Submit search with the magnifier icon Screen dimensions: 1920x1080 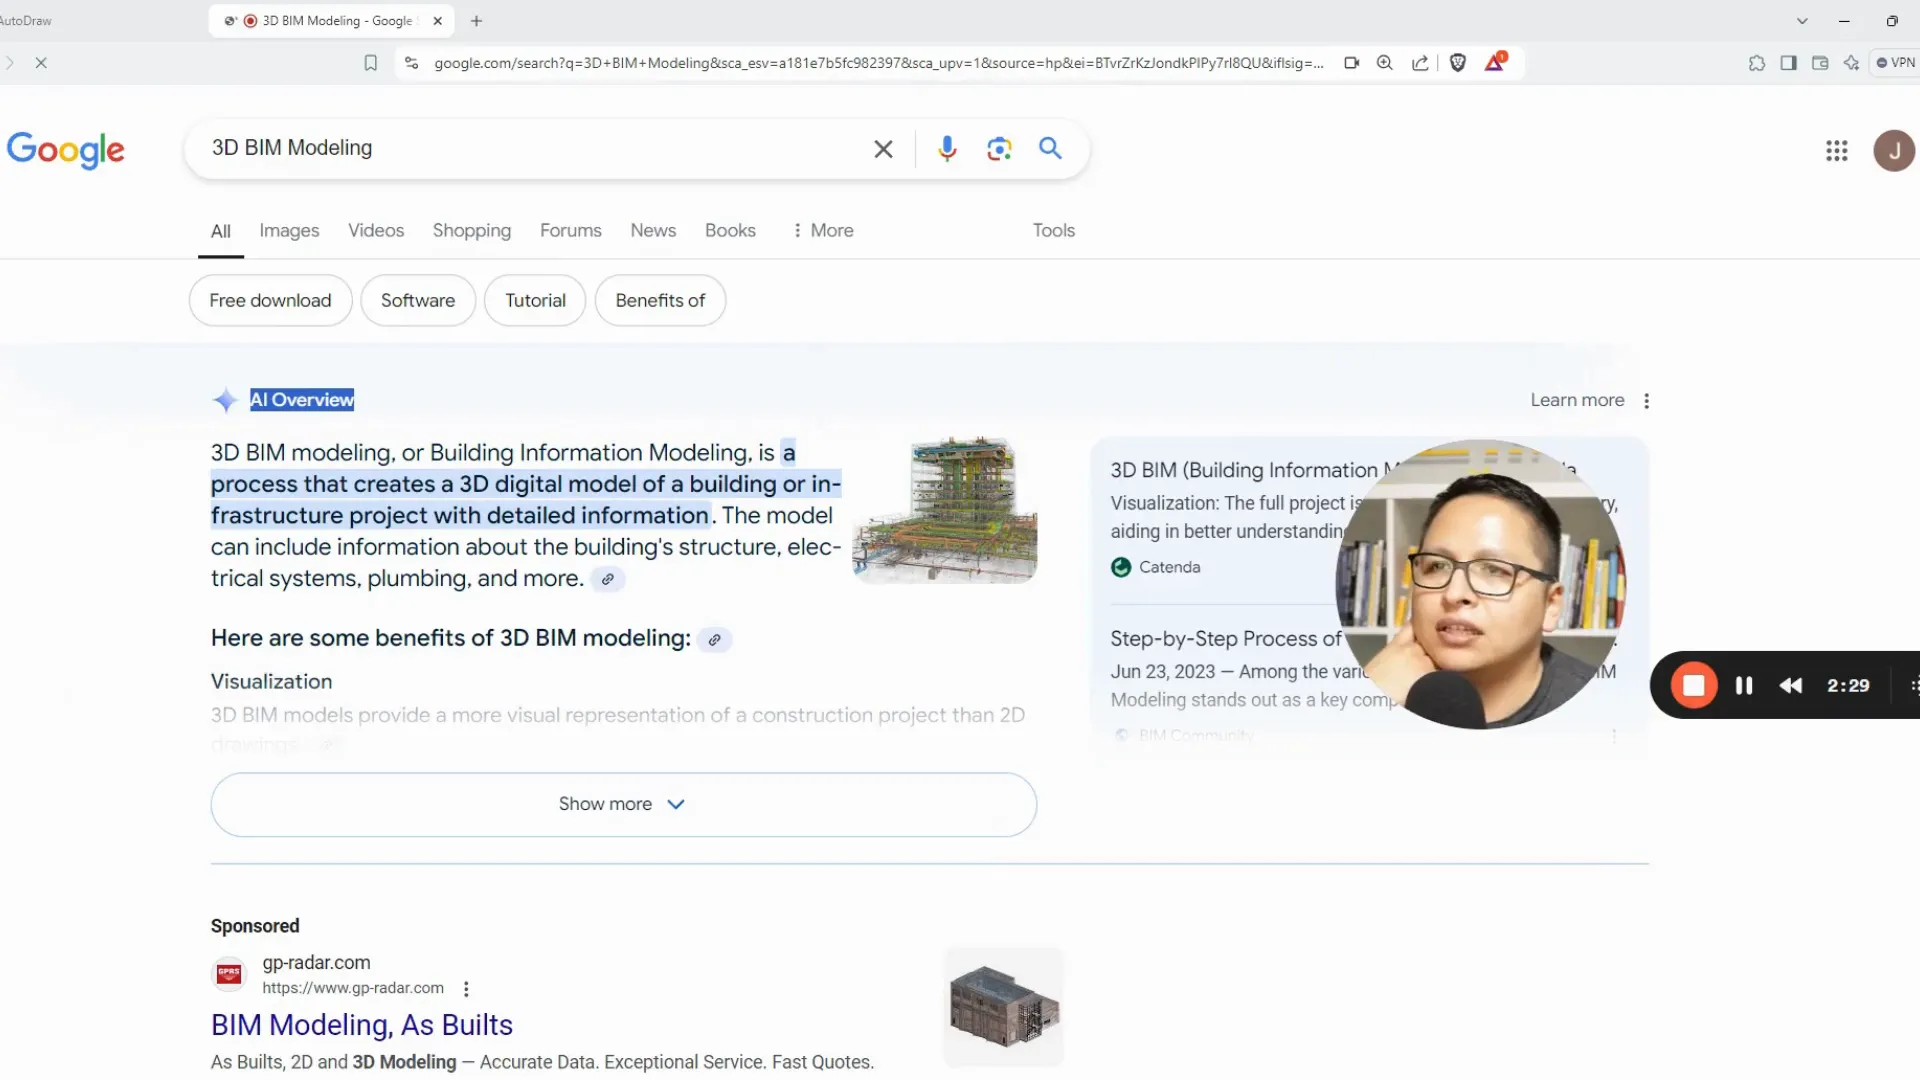coord(1050,148)
